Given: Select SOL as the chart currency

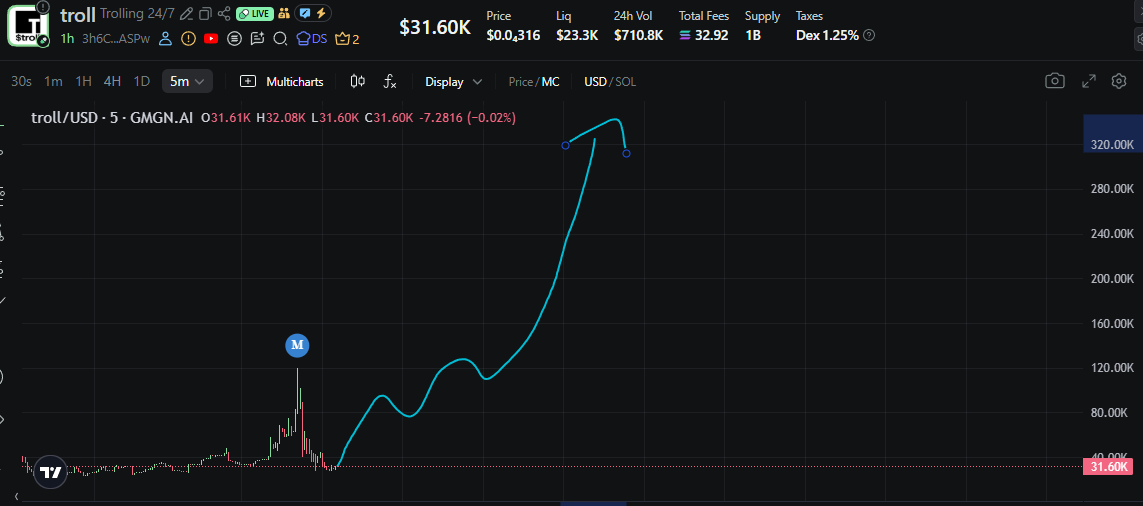Looking at the screenshot, I should pyautogui.click(x=625, y=82).
